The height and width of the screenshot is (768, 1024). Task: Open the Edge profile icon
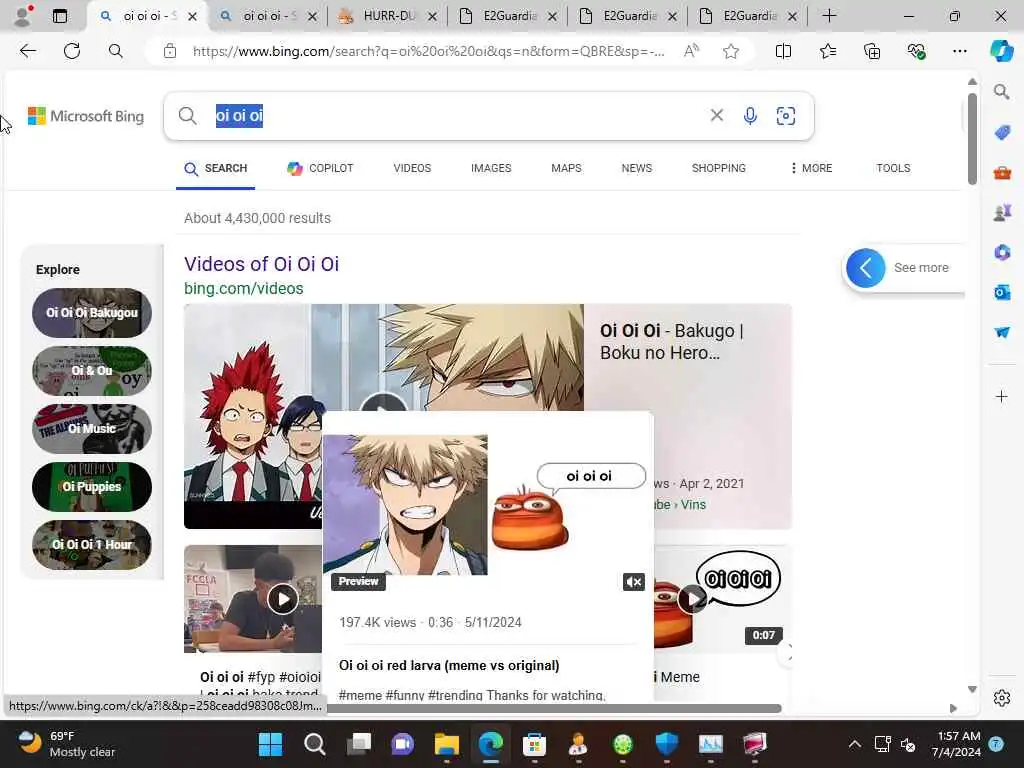coord(23,16)
